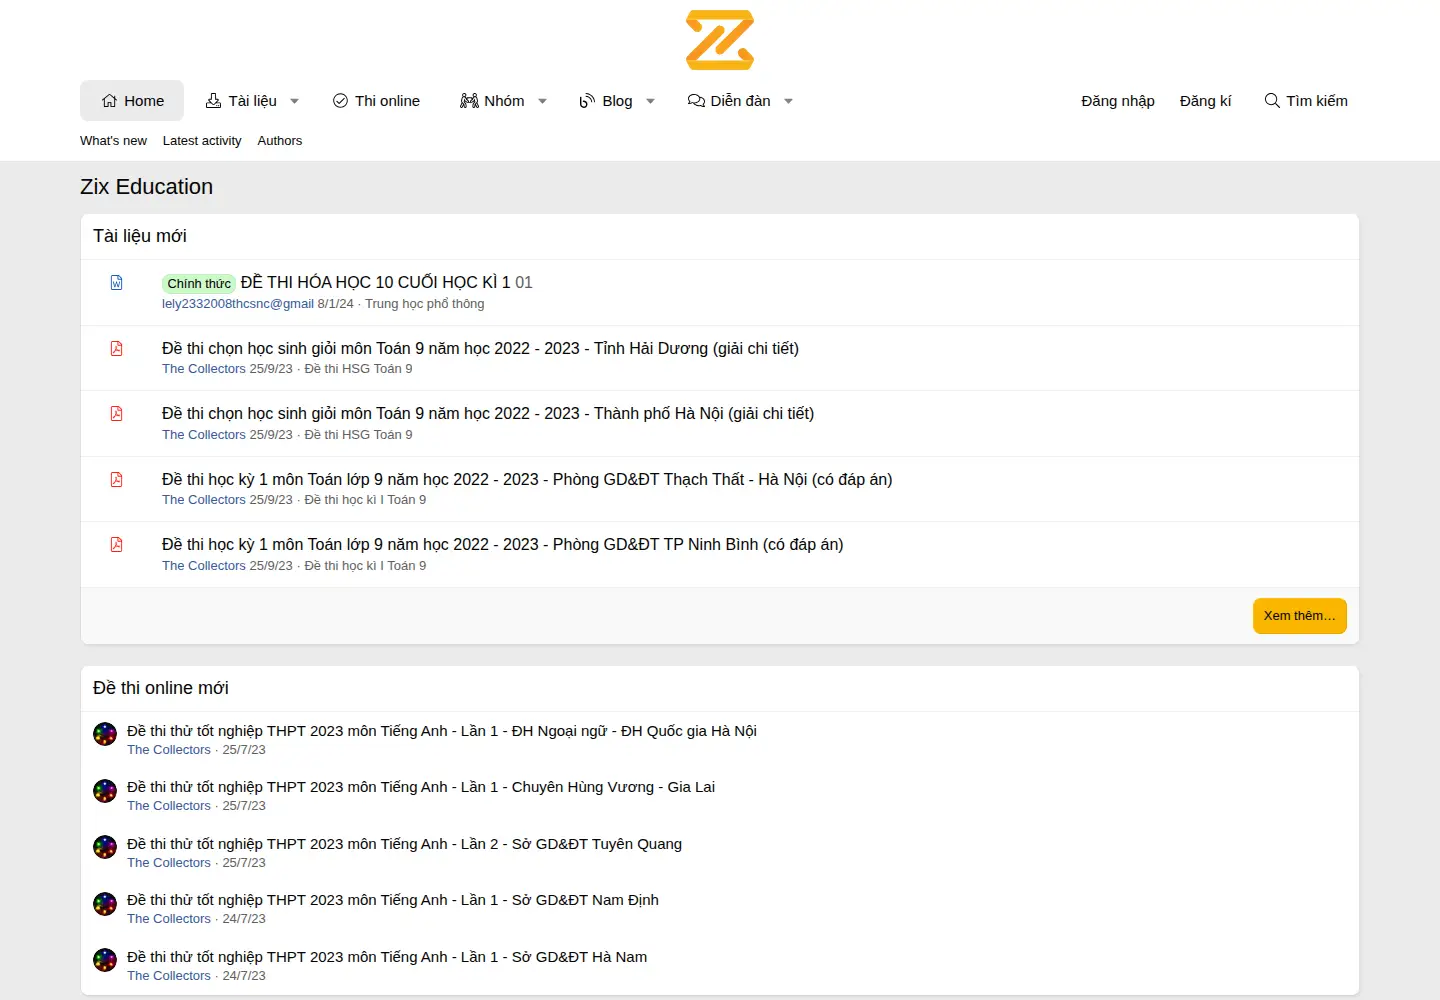Open avatar beside Tuyên Quang exam
The image size is (1440, 1000).
105,847
